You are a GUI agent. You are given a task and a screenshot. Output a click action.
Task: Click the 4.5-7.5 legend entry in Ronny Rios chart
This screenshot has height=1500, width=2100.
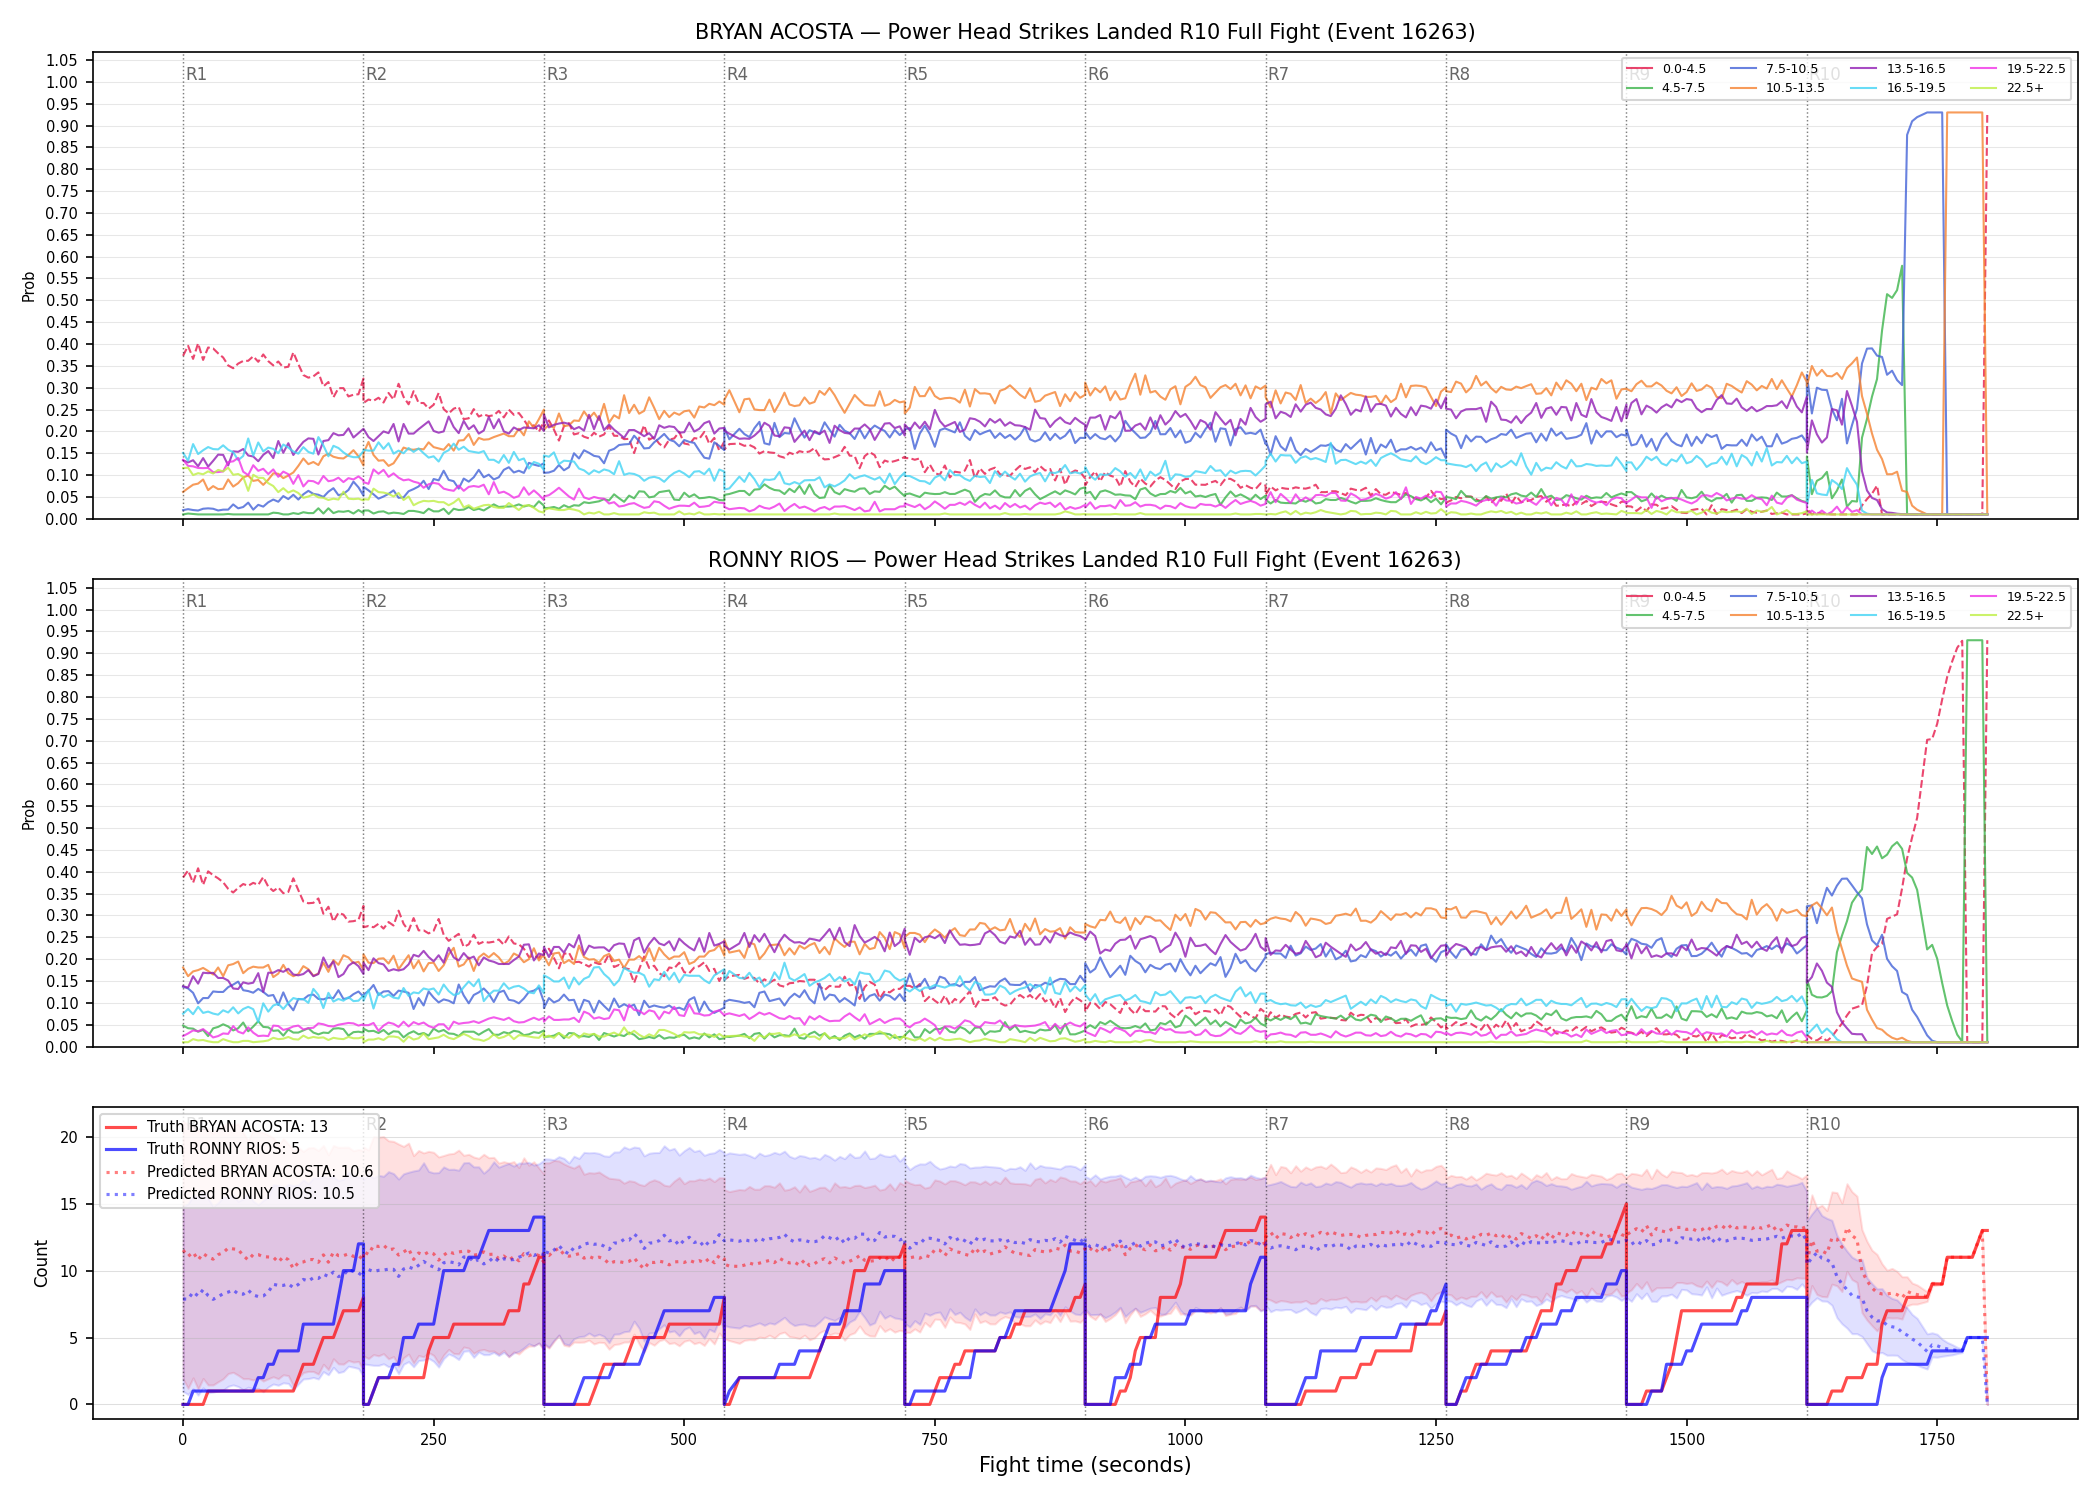click(x=1667, y=616)
